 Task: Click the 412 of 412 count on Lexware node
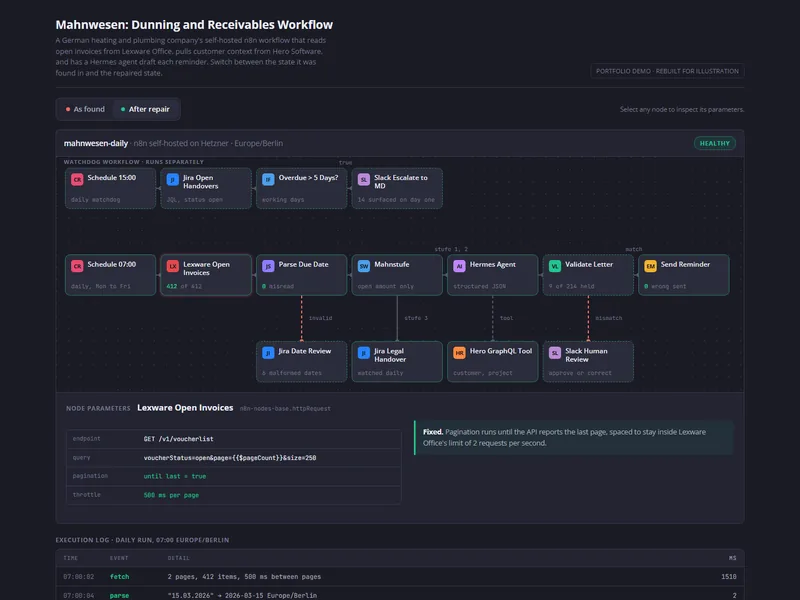(184, 286)
